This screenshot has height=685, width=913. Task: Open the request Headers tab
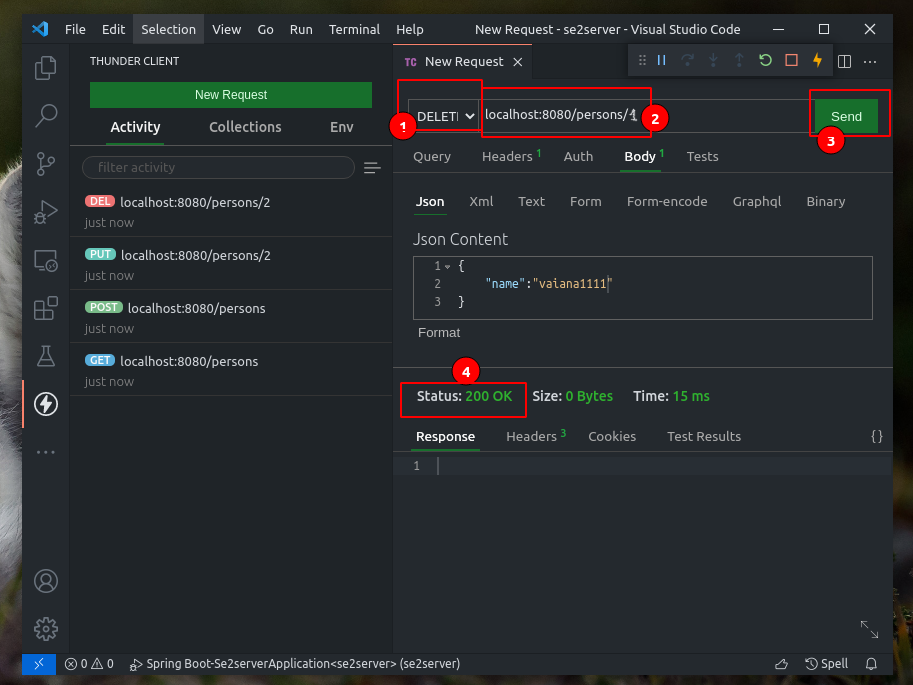(x=511, y=156)
